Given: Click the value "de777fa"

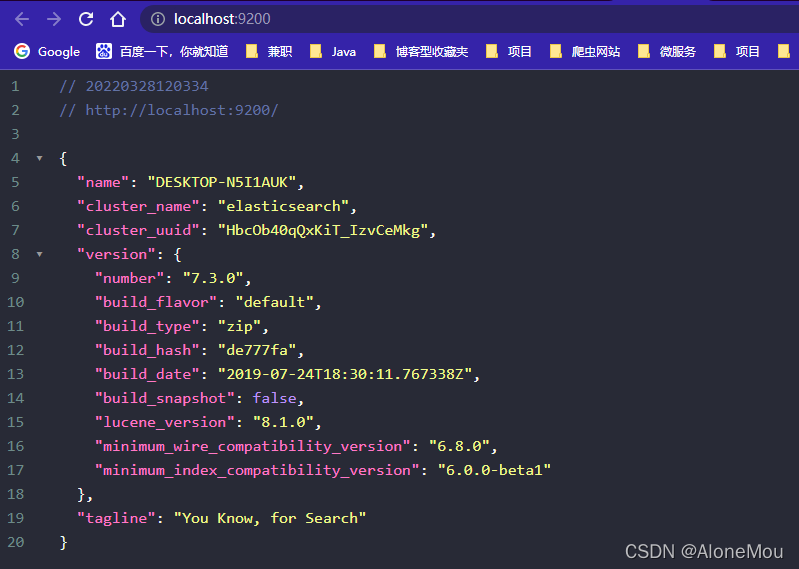Looking at the screenshot, I should pos(257,350).
